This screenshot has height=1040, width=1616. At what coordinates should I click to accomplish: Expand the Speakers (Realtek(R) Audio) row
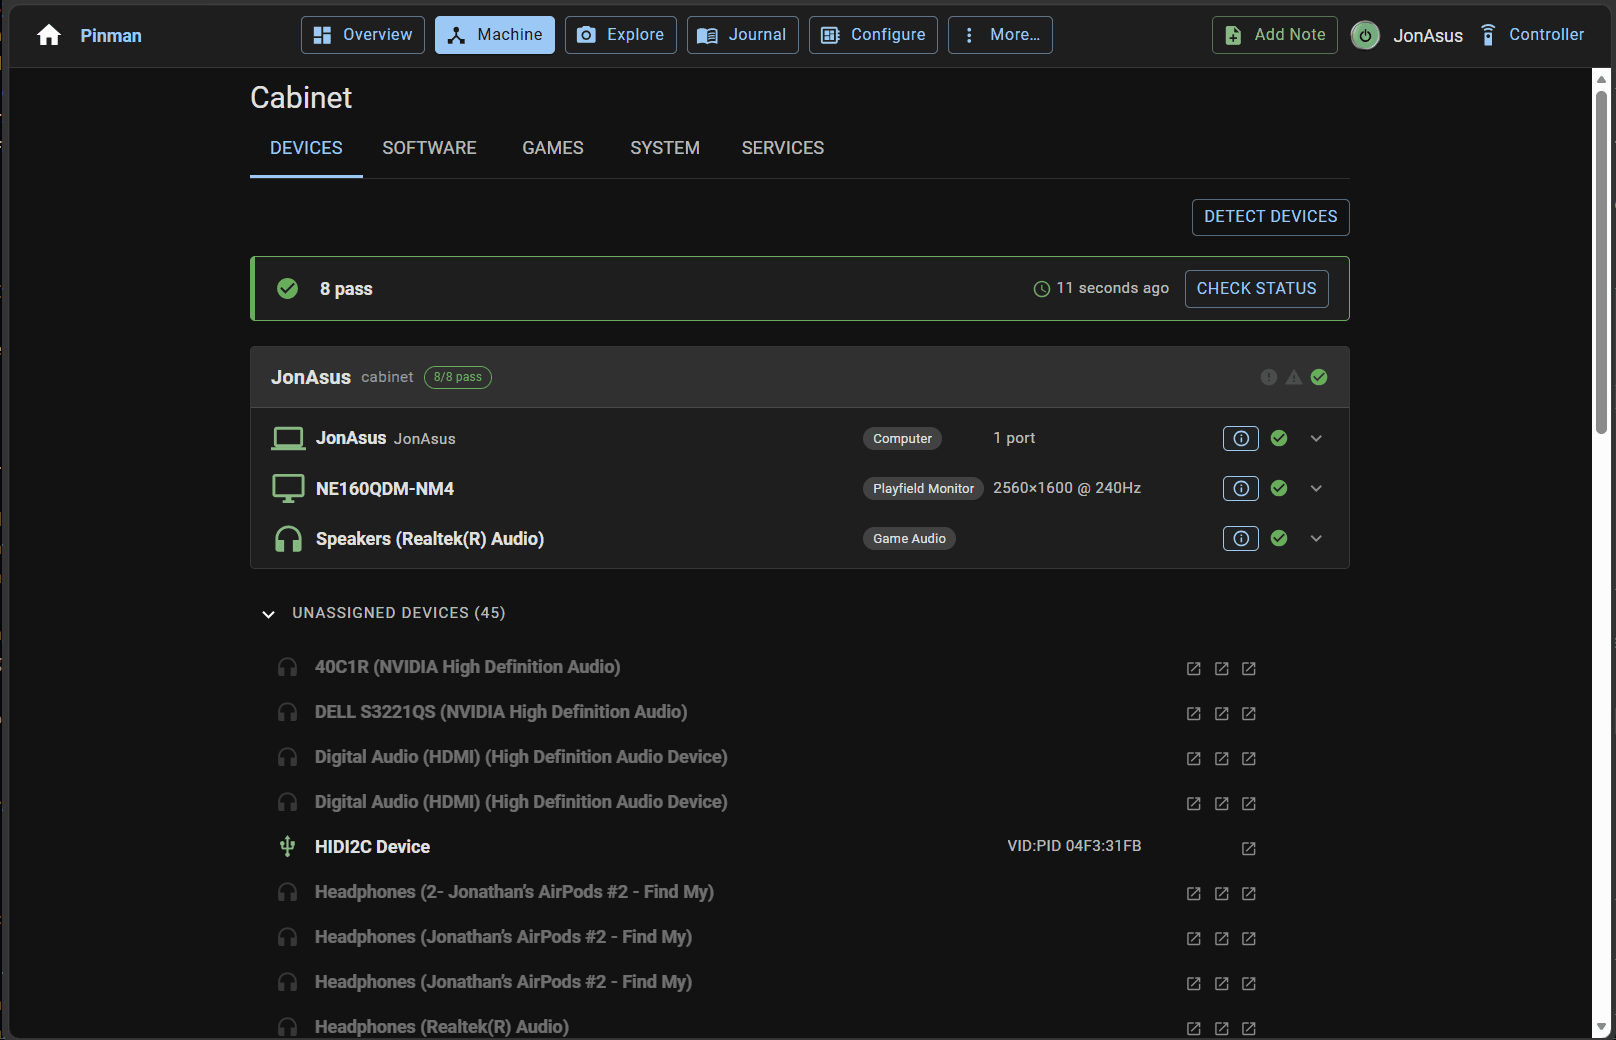coord(1316,538)
